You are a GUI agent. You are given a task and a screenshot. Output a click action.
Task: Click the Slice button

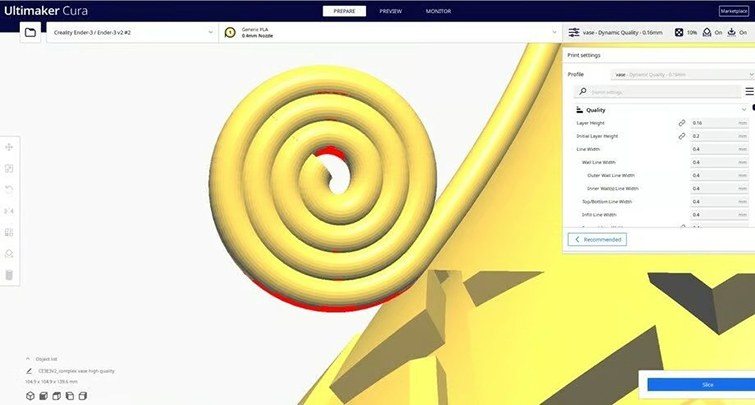pyautogui.click(x=701, y=384)
